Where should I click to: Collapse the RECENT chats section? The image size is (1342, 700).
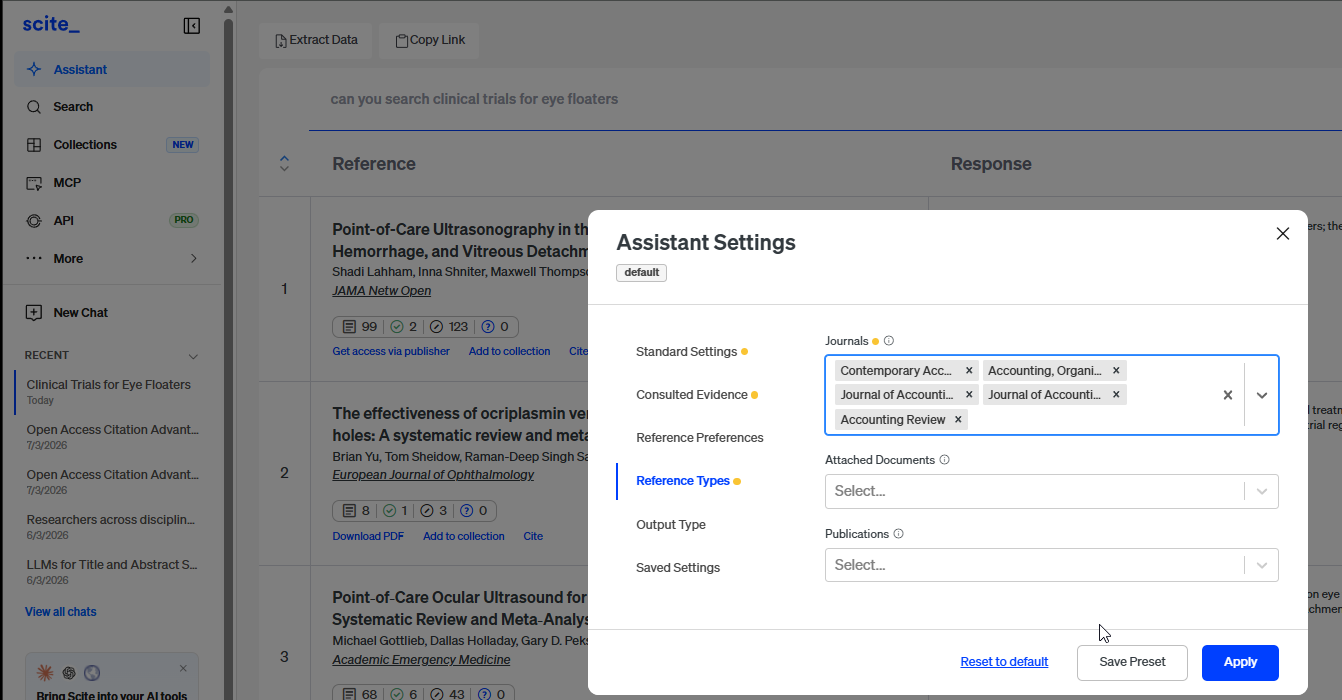[193, 356]
